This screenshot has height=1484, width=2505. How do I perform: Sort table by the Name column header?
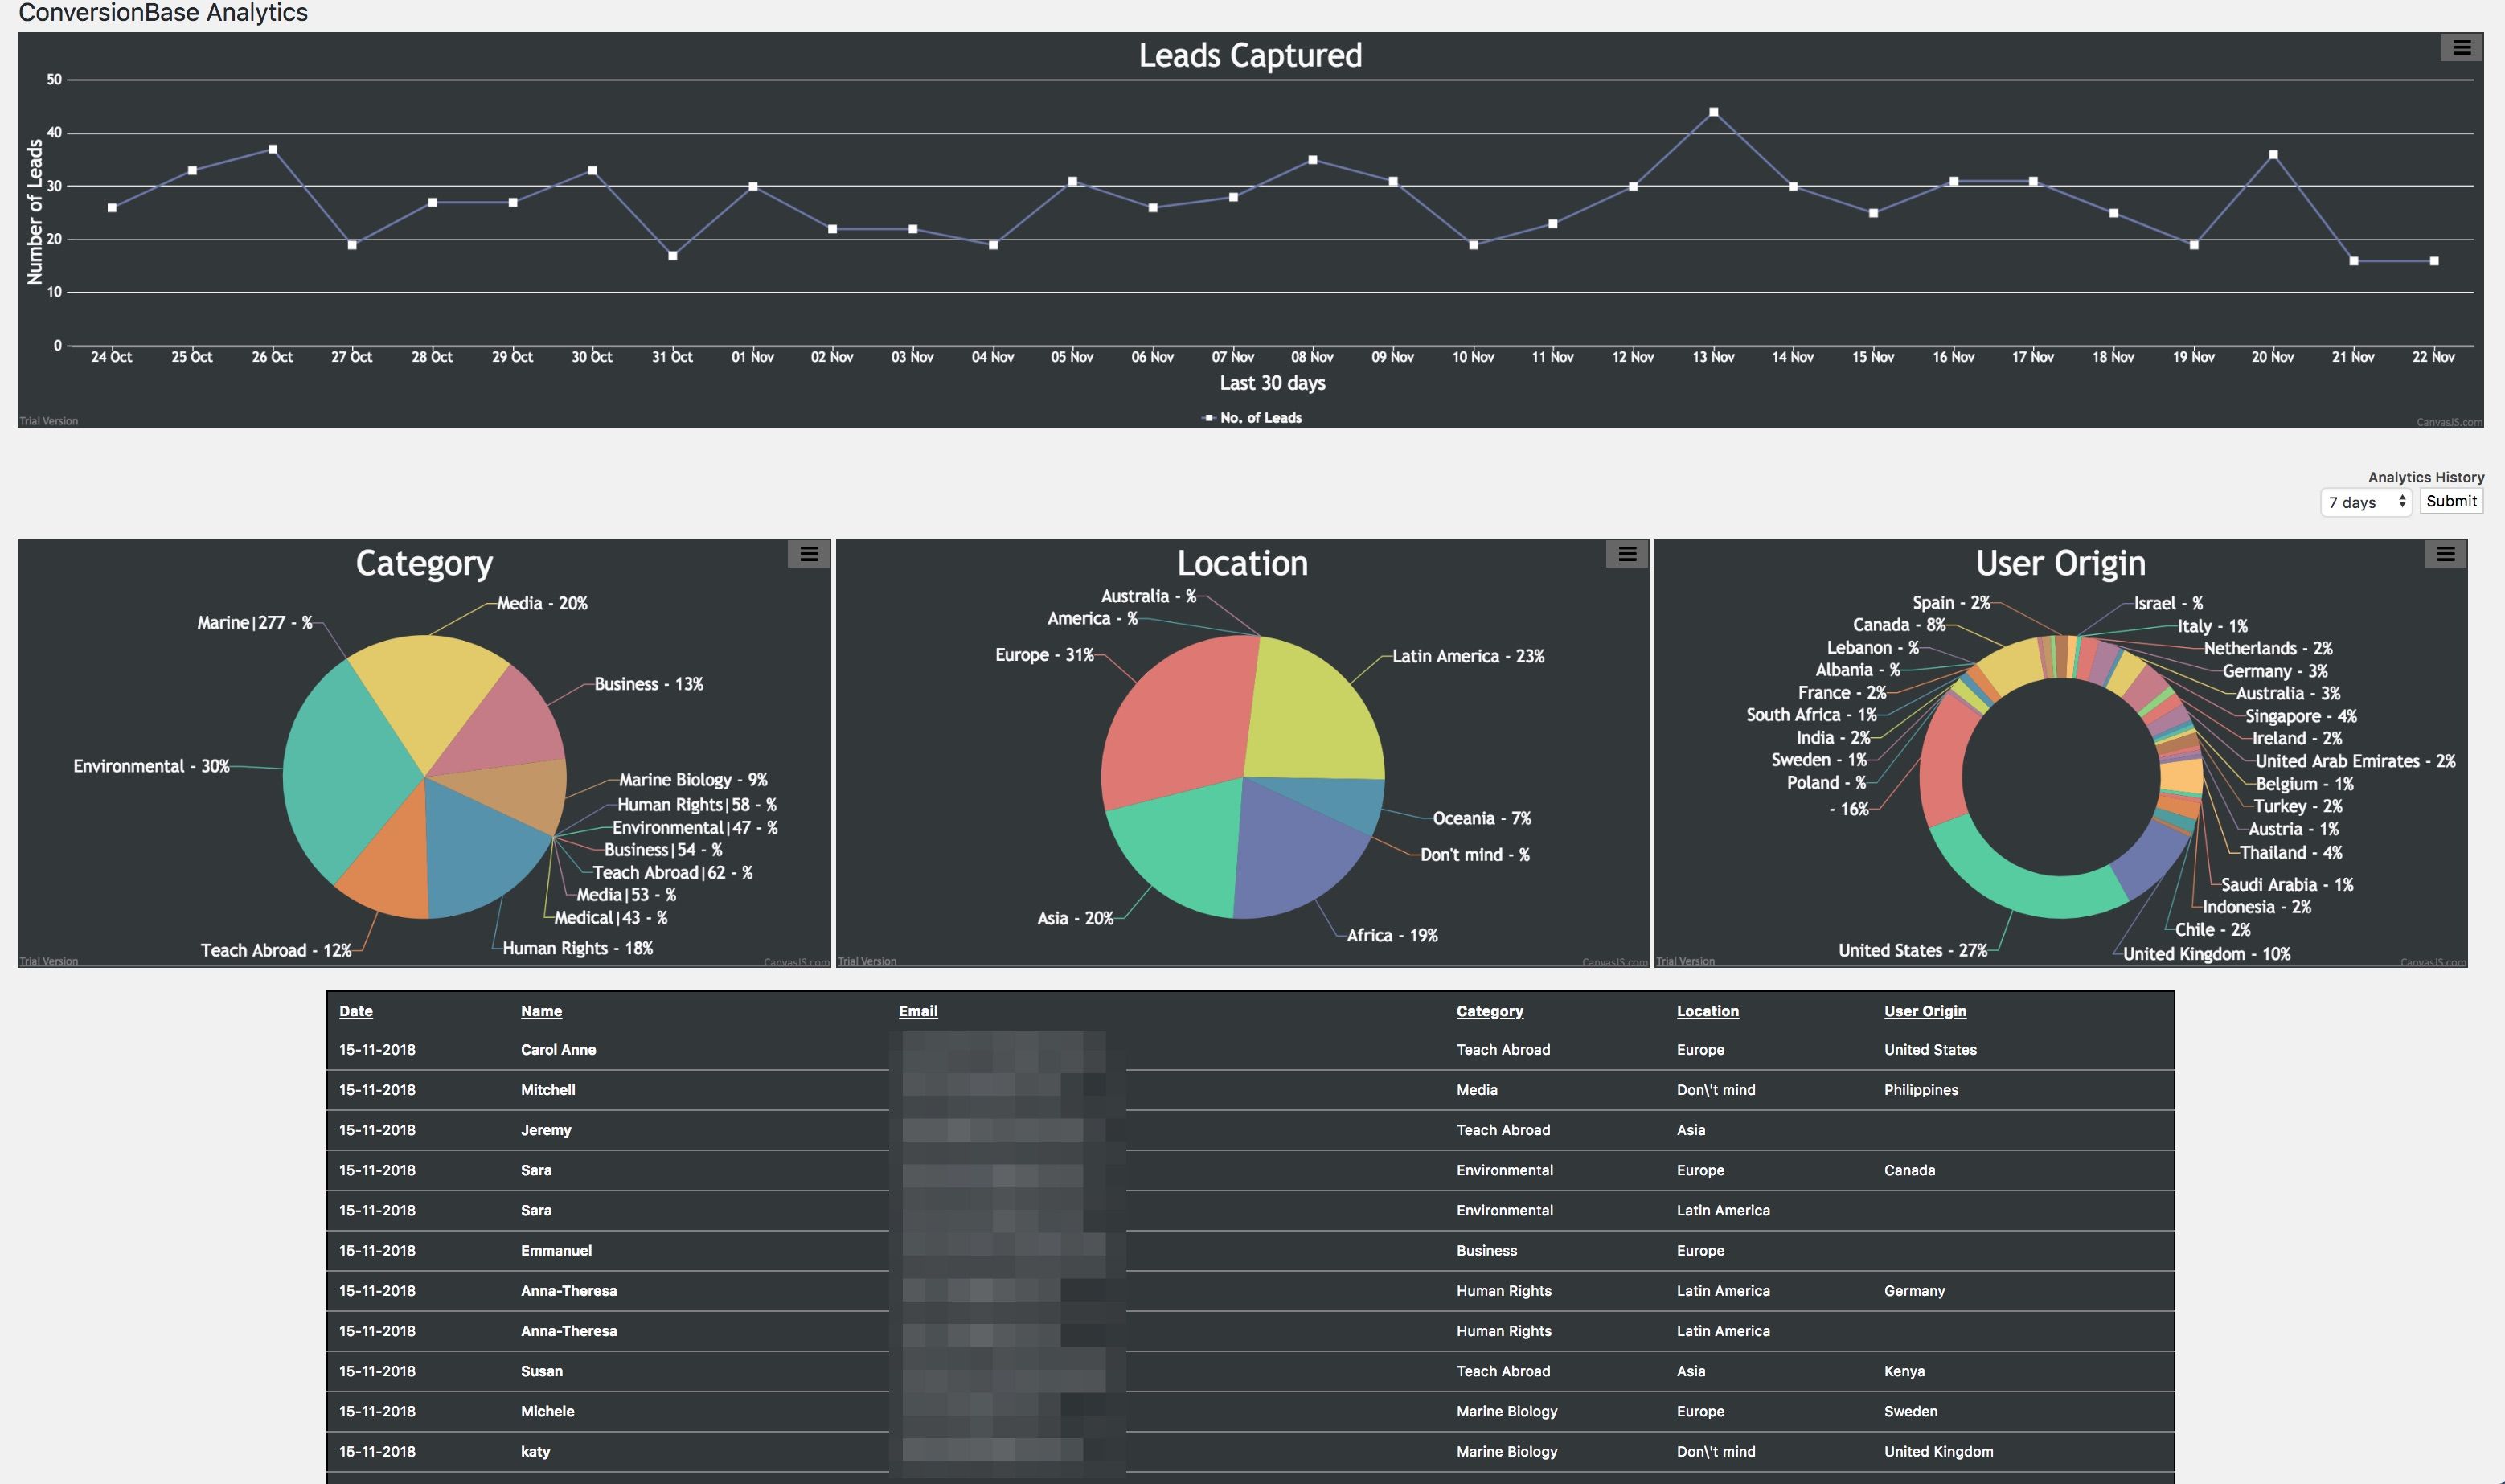(x=541, y=1011)
